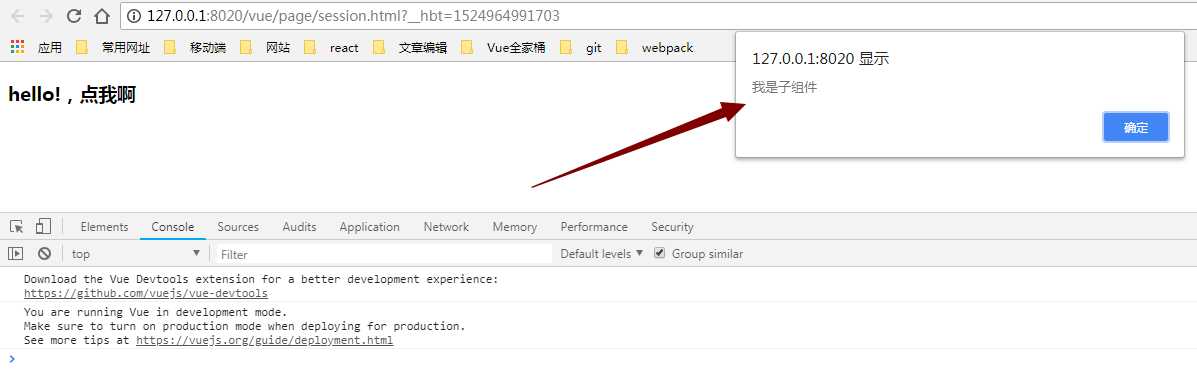Click the 127.0.0.1:8020 显示 dialog title
This screenshot has height=391, width=1197.
pyautogui.click(x=821, y=59)
